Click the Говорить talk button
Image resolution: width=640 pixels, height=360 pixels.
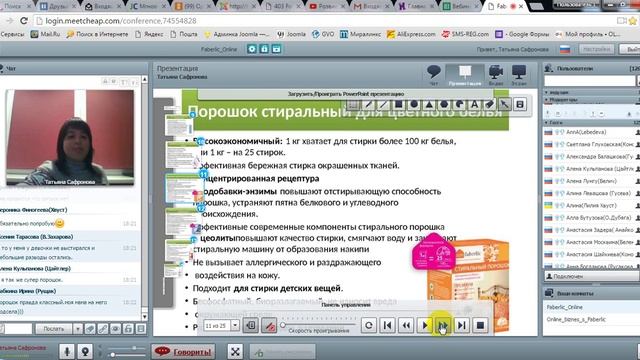tap(184, 351)
